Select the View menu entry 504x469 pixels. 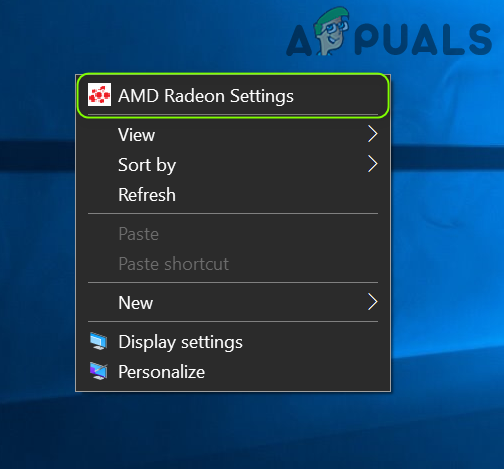click(x=233, y=135)
